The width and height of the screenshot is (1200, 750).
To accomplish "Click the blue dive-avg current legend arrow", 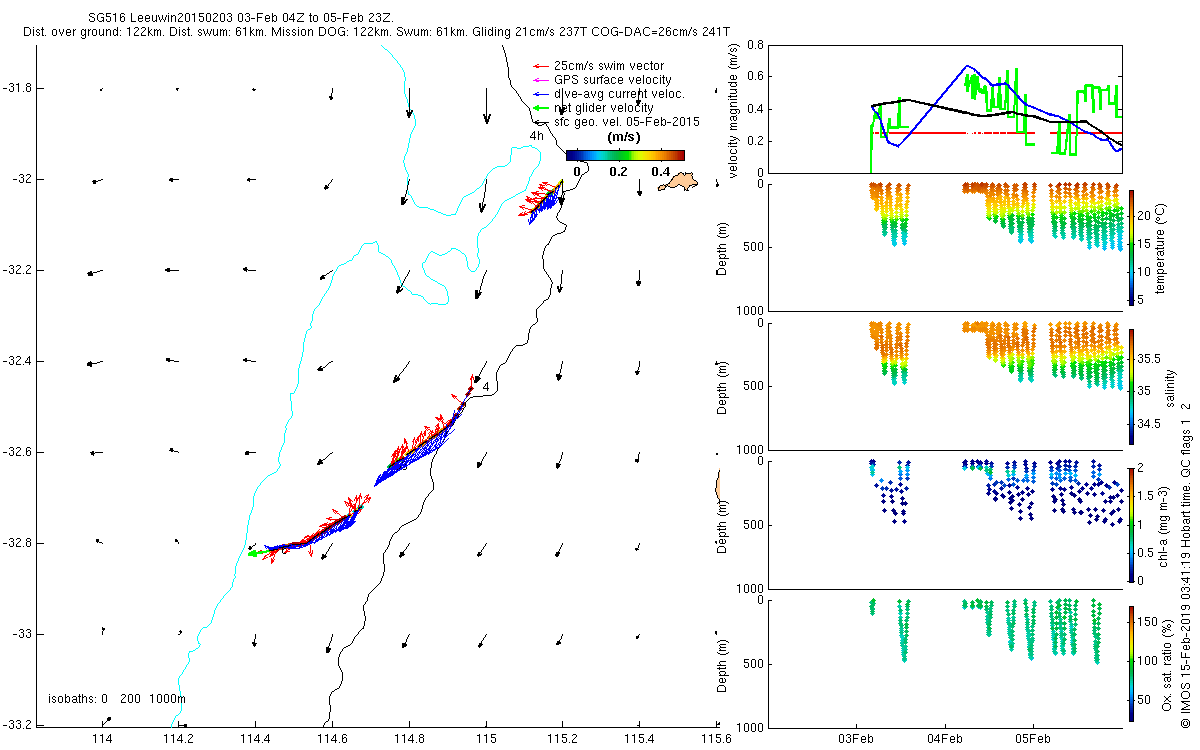I will pos(541,94).
